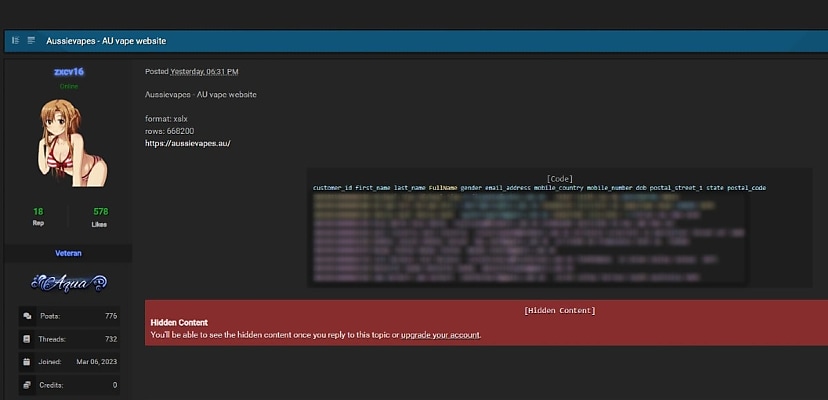Open zxcv16 user profile name

69,72
